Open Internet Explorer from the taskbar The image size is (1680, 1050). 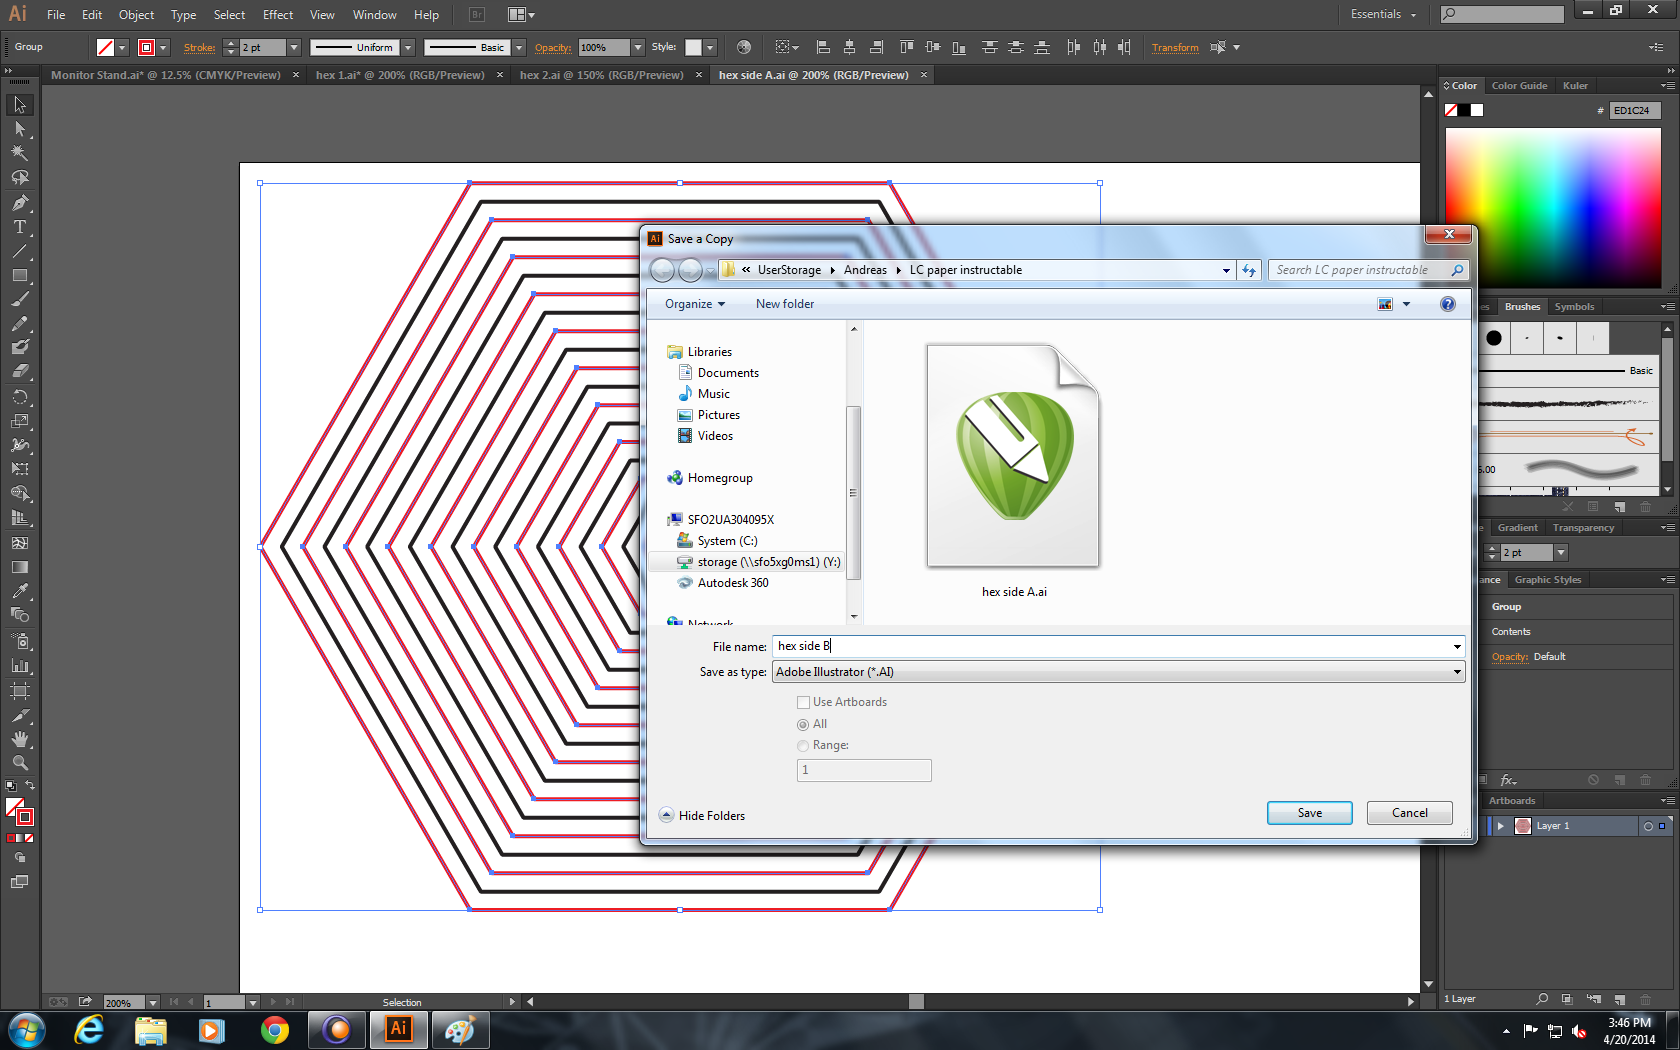89,1030
